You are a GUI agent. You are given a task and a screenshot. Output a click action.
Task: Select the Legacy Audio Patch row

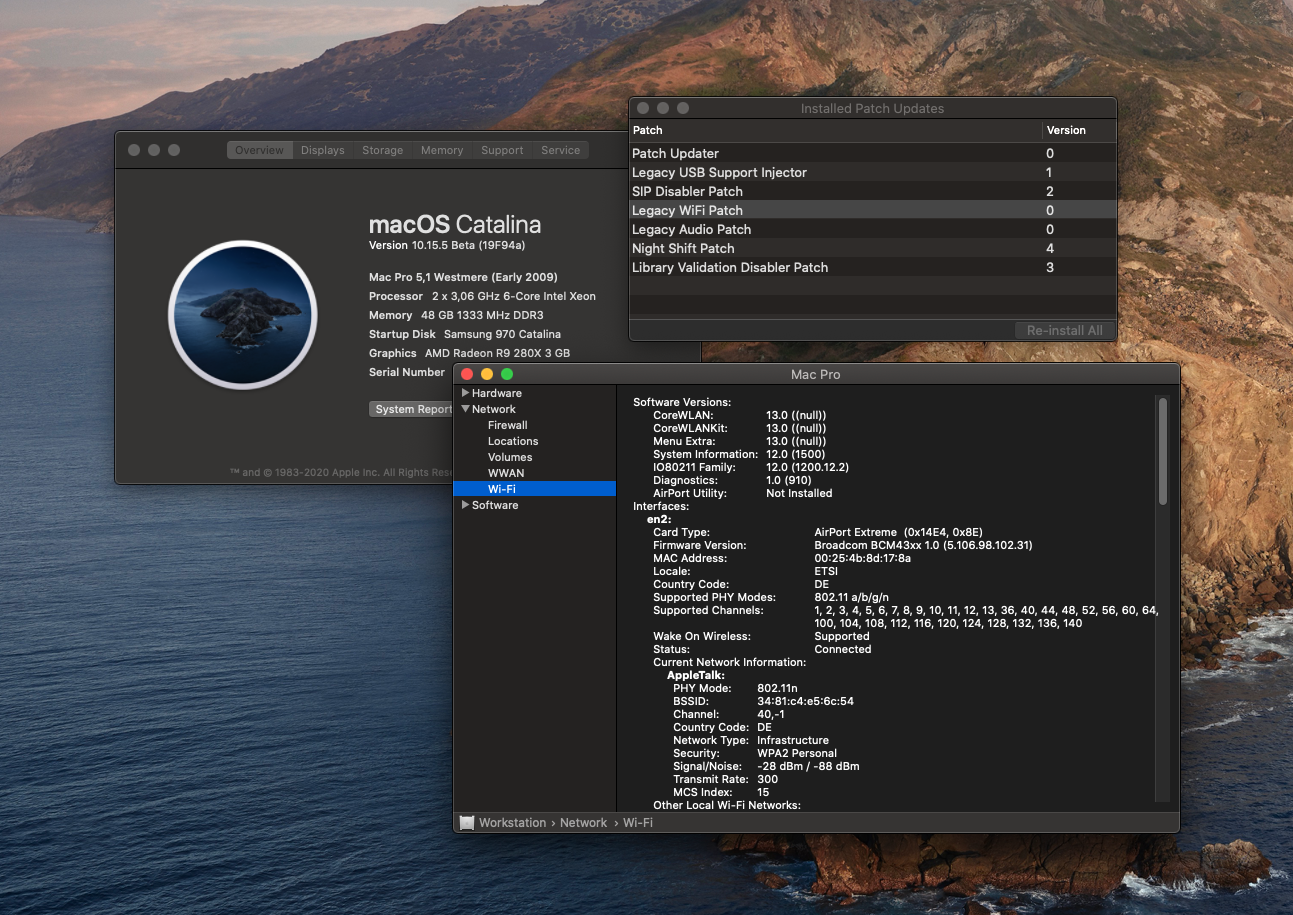pyautogui.click(x=872, y=229)
